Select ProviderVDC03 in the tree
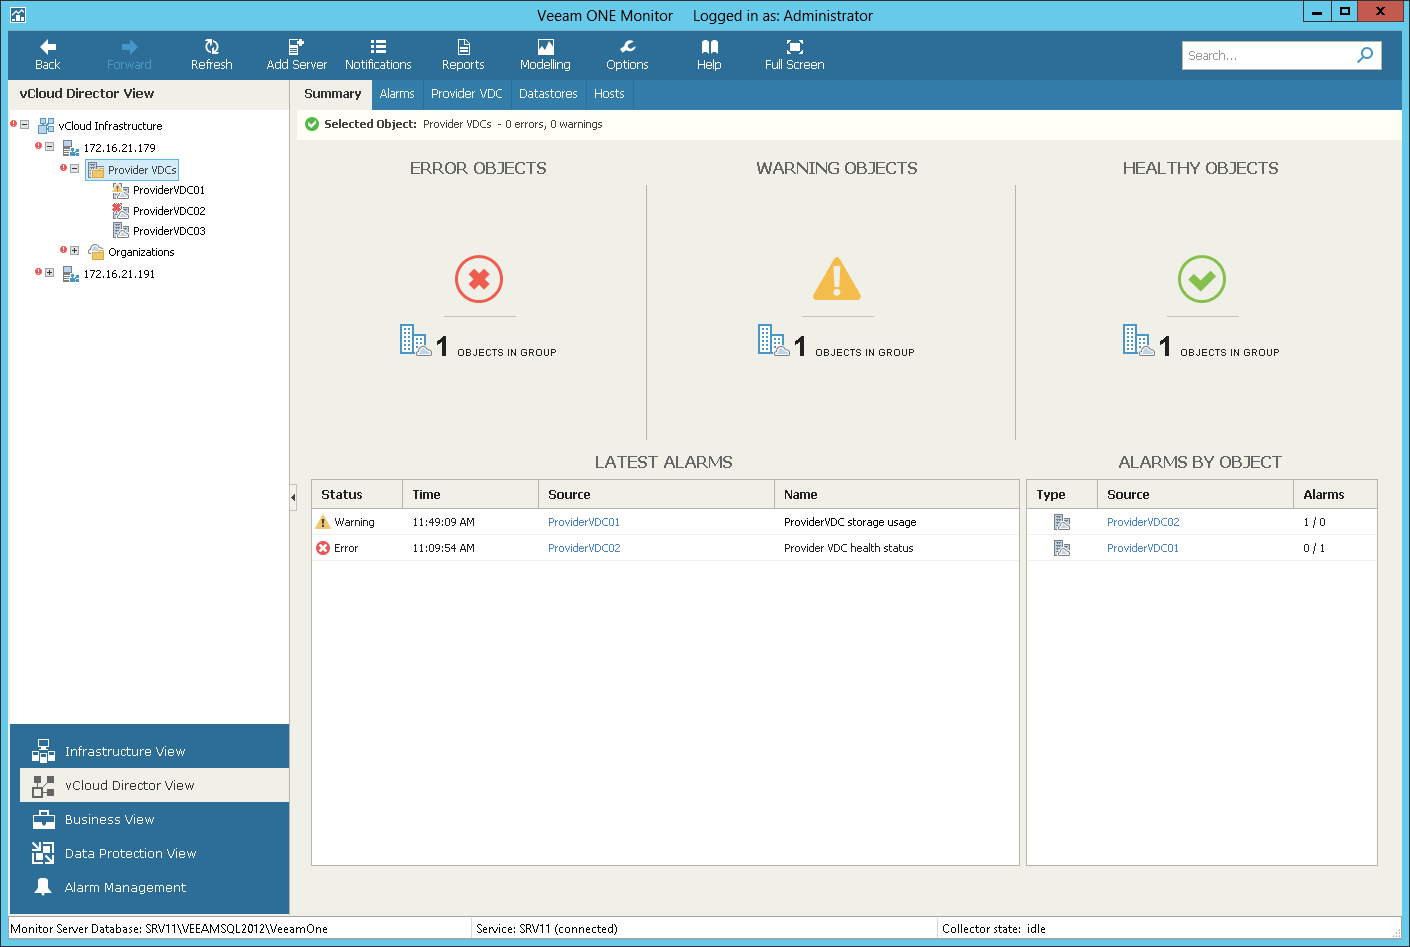 tap(169, 231)
